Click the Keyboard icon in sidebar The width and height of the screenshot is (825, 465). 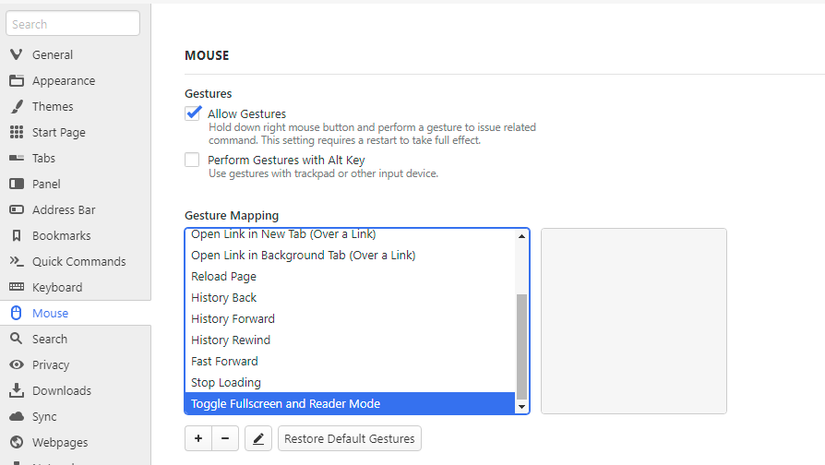point(16,287)
